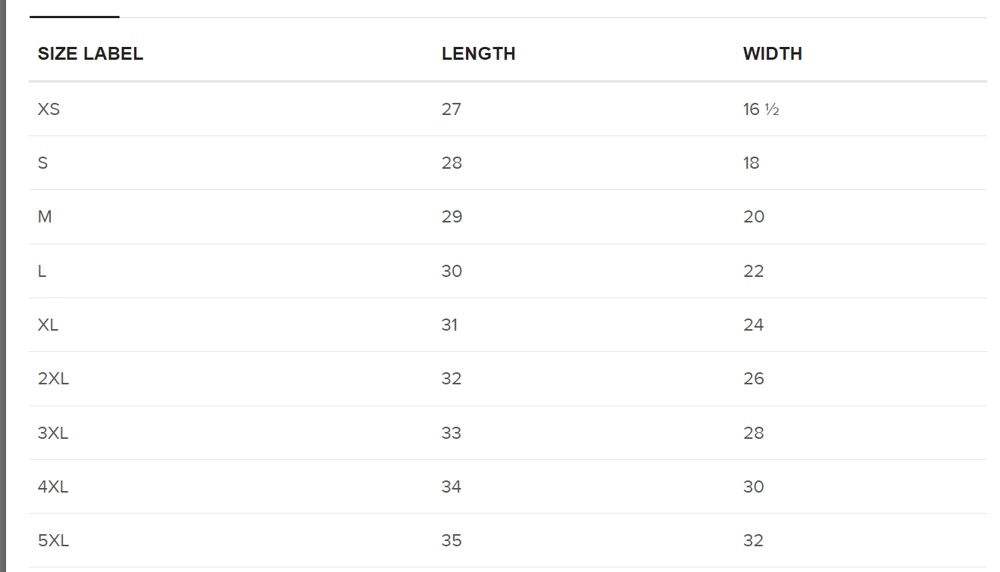This screenshot has width=1000, height=572.
Task: Click the active tab underline indicator
Action: [74, 17]
